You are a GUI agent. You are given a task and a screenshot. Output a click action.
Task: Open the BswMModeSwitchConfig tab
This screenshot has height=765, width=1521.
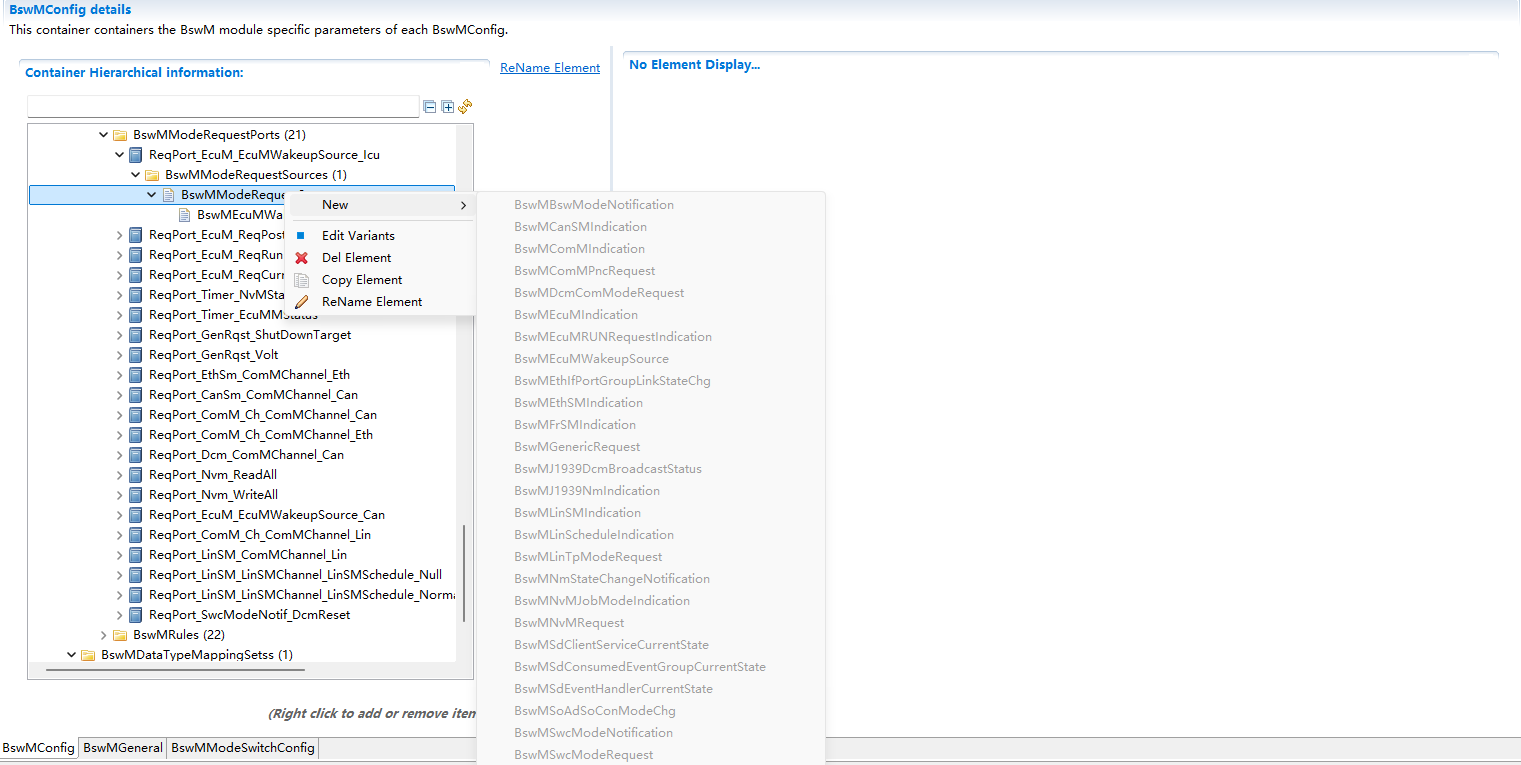[x=242, y=747]
